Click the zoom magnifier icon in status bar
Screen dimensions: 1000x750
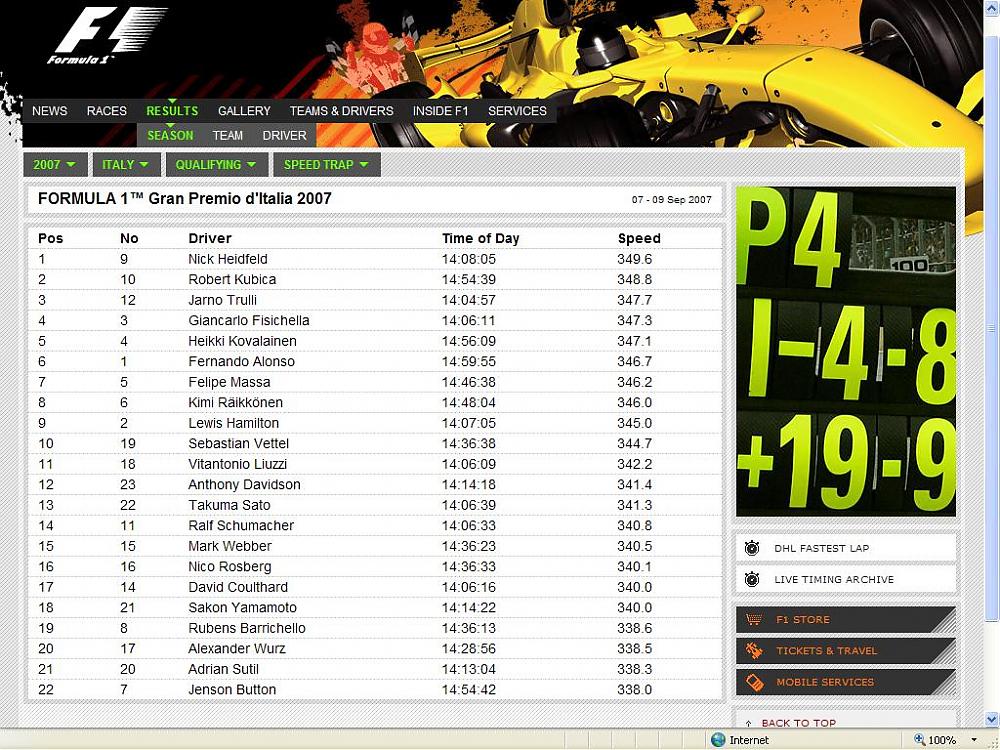[x=919, y=740]
